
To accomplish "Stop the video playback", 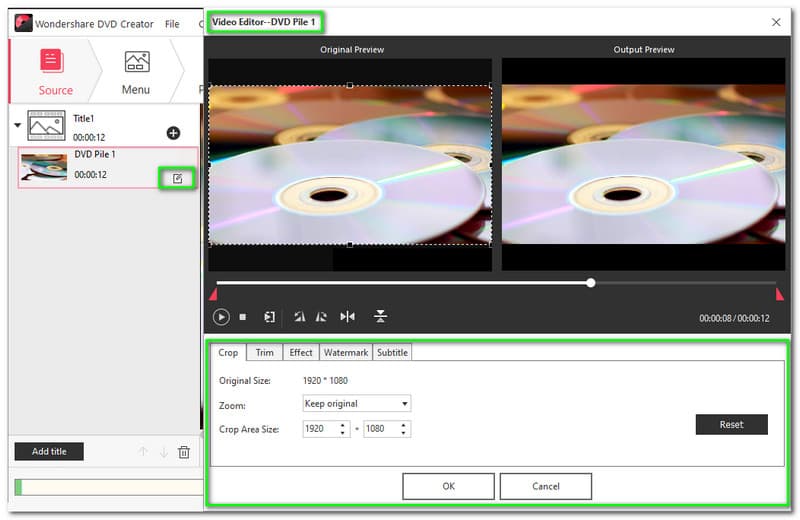I will (x=243, y=317).
